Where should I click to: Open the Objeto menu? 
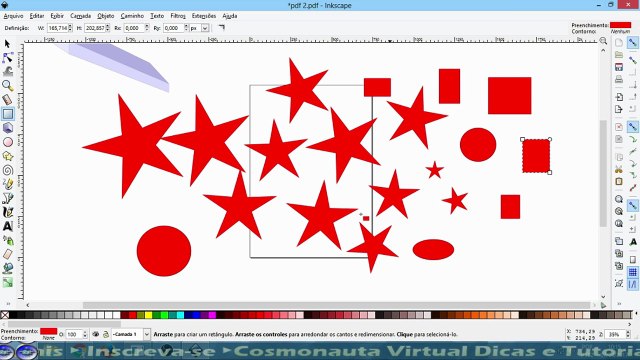pos(106,16)
